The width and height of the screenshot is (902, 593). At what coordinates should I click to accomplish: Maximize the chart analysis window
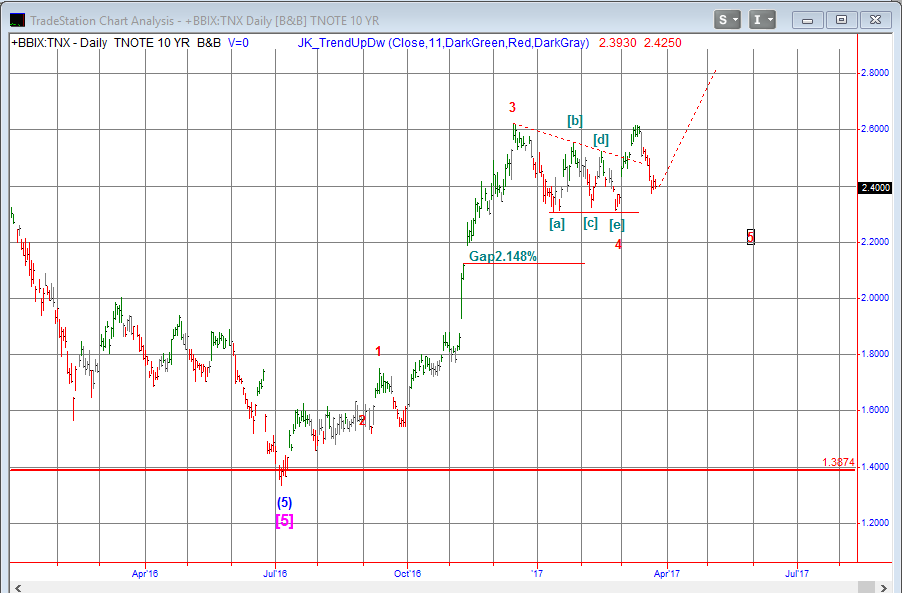pyautogui.click(x=841, y=20)
